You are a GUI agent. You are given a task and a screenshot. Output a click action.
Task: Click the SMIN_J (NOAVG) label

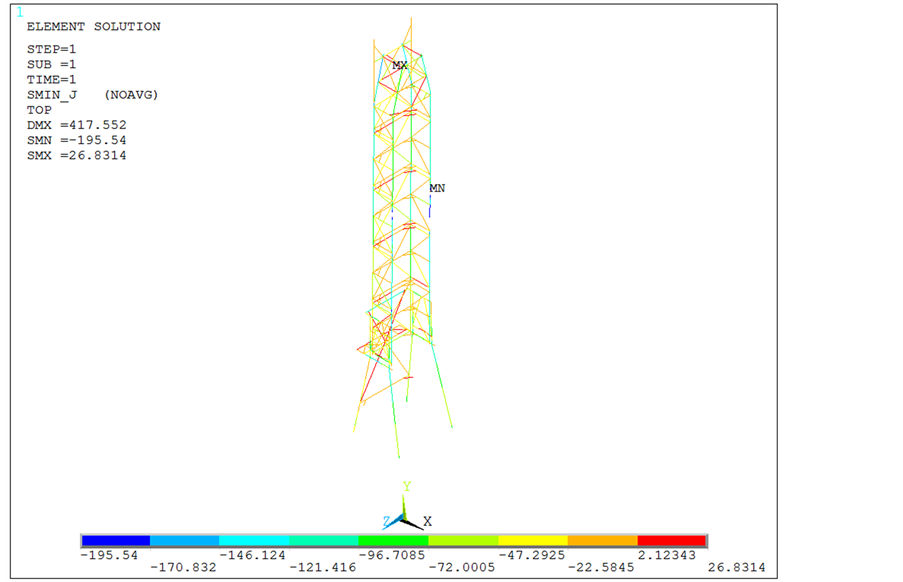coord(93,95)
